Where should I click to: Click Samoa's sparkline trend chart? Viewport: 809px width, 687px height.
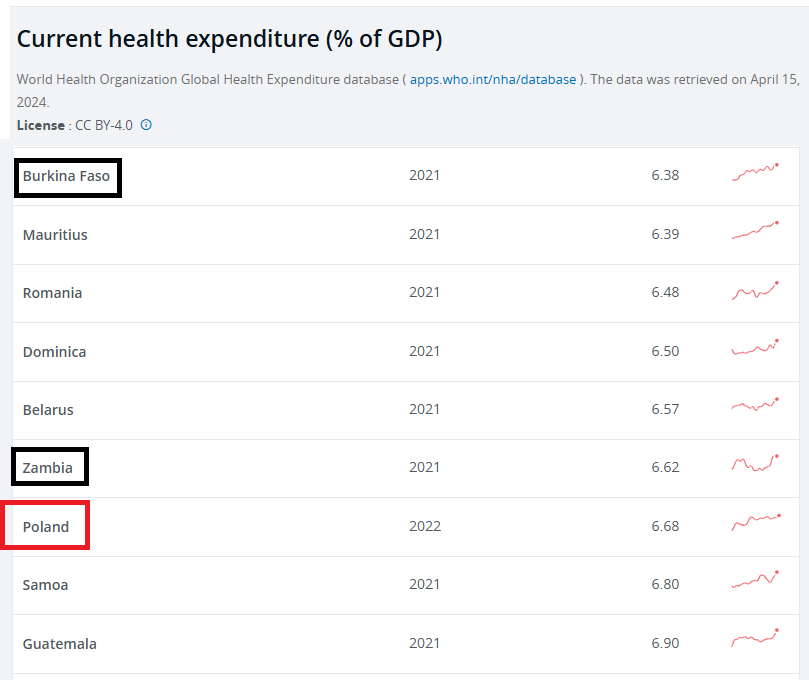(x=755, y=580)
